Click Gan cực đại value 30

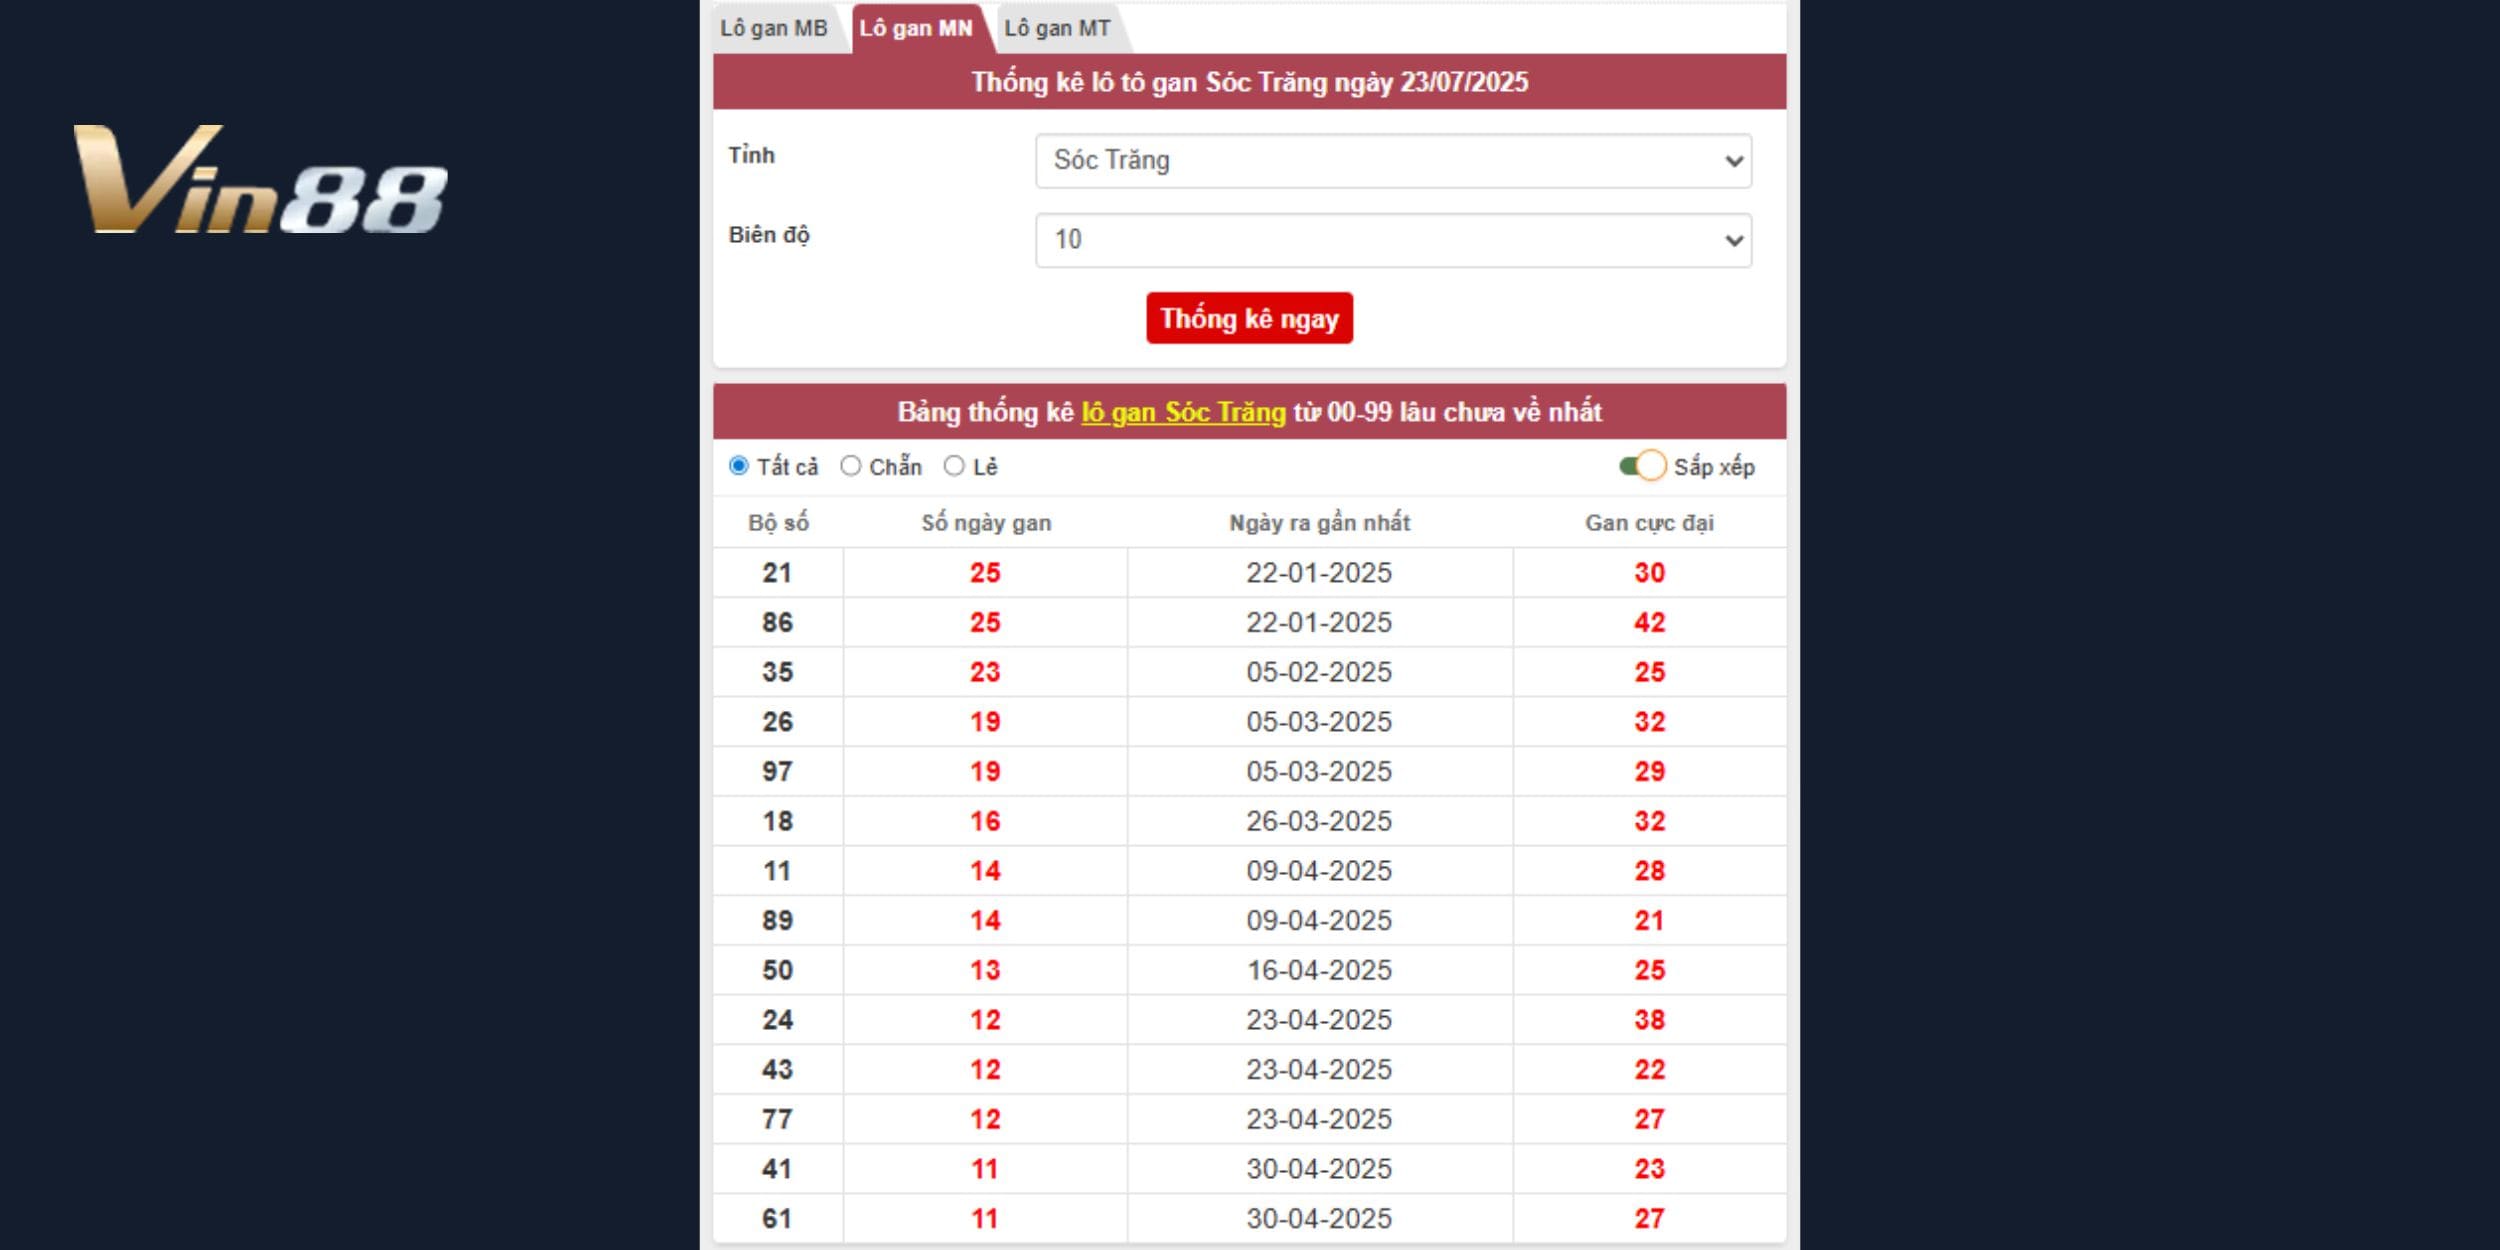point(1649,573)
